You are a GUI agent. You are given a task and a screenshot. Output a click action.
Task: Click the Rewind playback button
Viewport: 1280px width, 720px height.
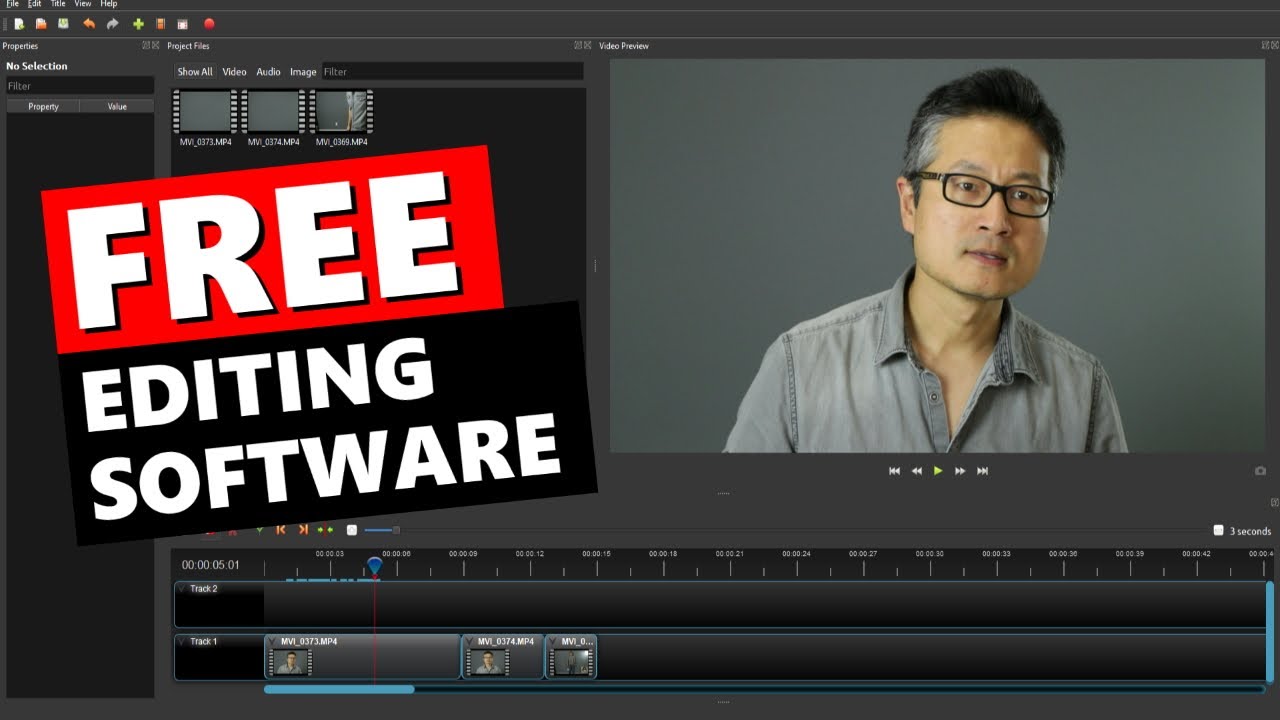click(916, 471)
